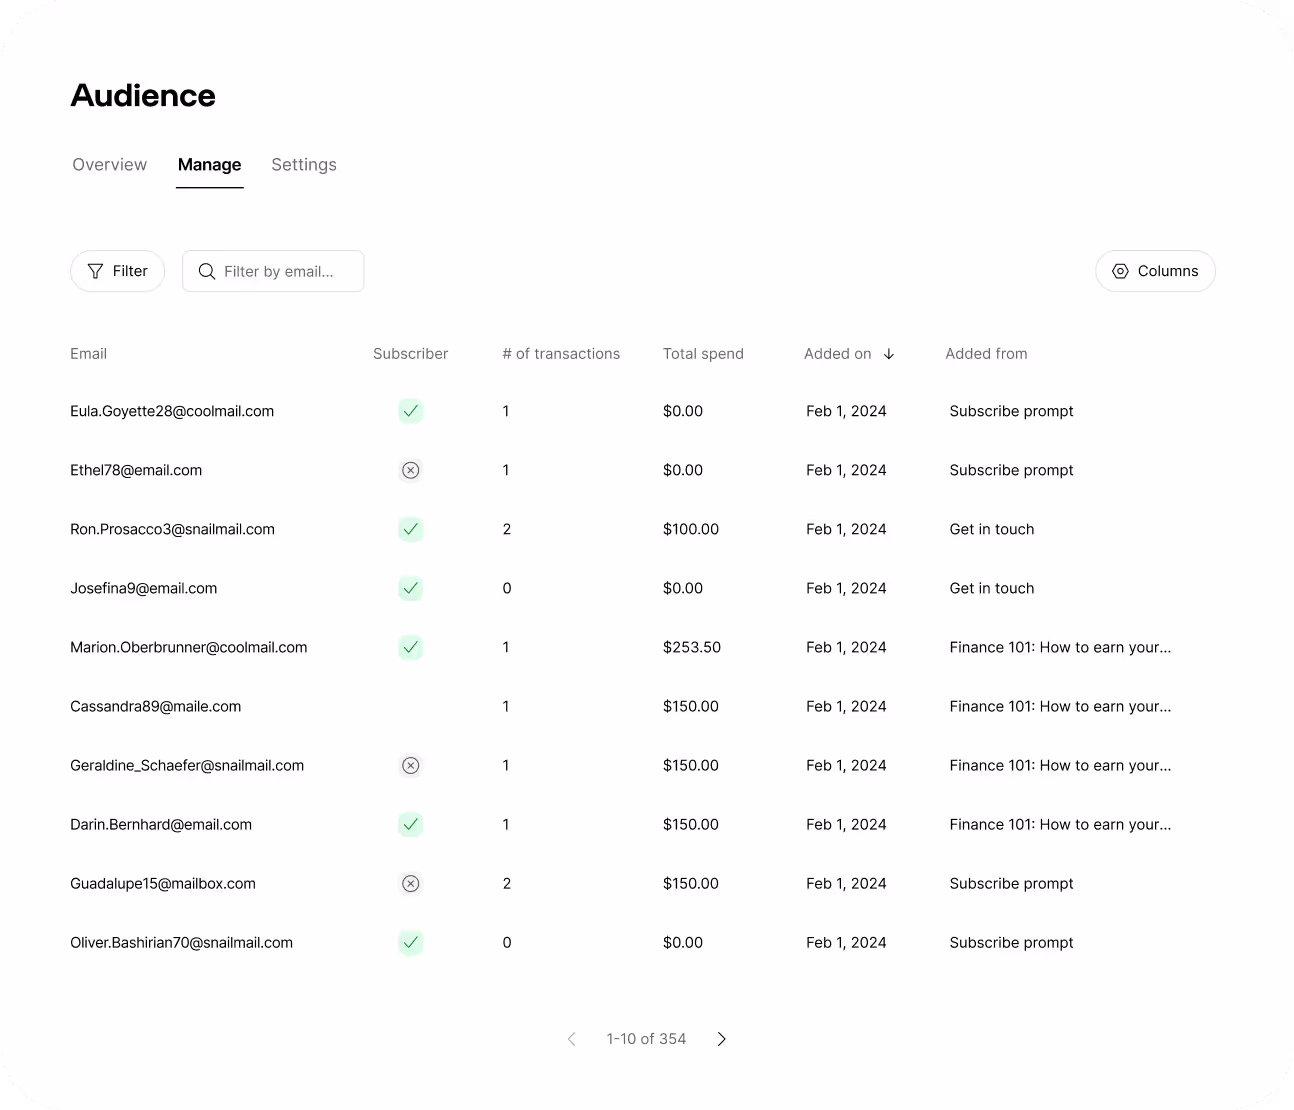This screenshot has height=1110, width=1294.
Task: Click Subscribe prompt in Eula.Goyette28's row
Action: [x=1011, y=411]
